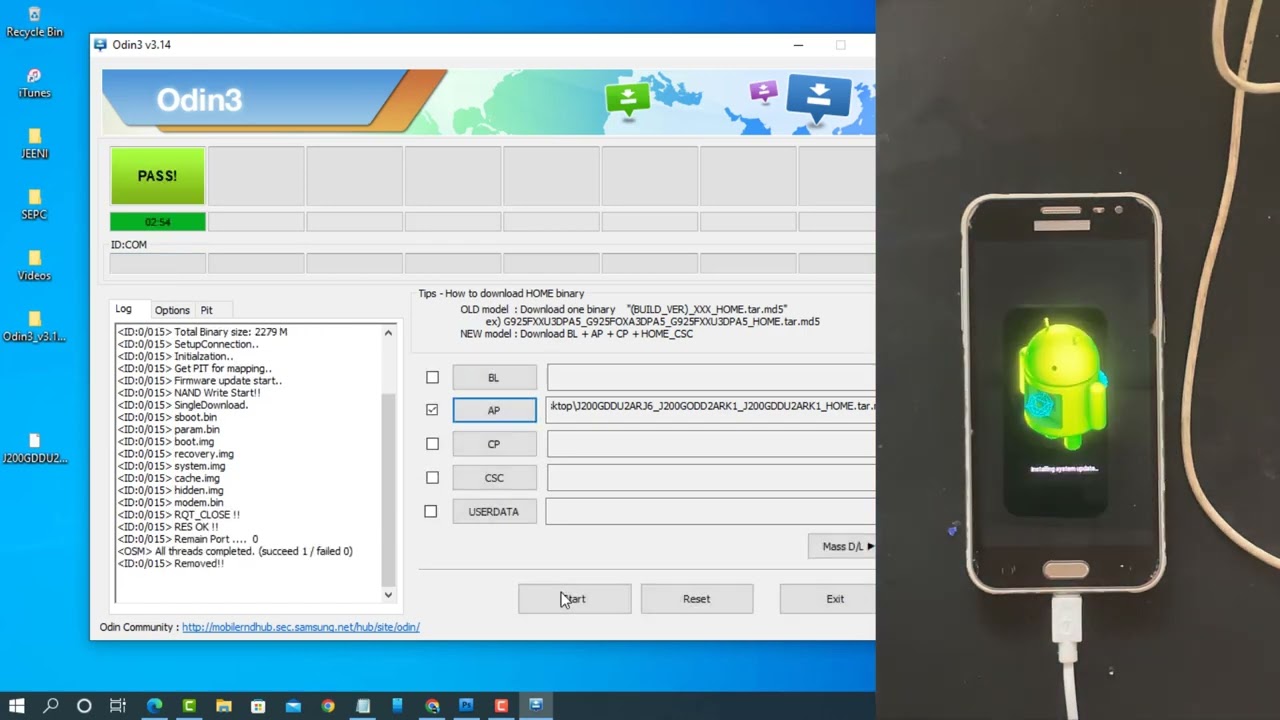The width and height of the screenshot is (1280, 720).
Task: Open the Mail app from taskbar
Action: [293, 706]
